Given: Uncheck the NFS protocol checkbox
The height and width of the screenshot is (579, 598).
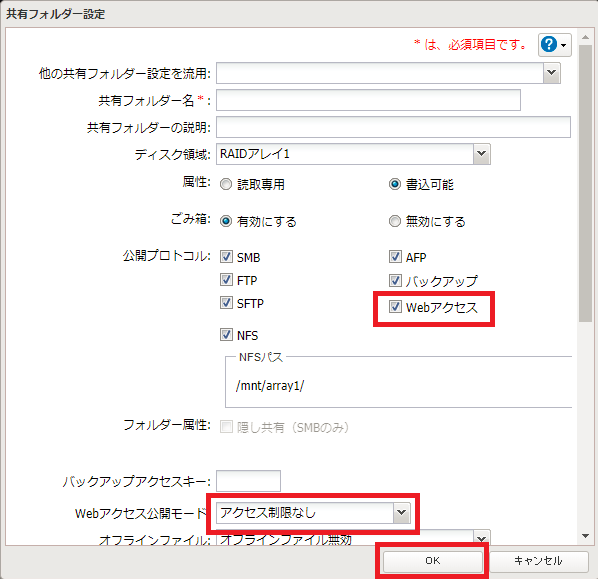Looking at the screenshot, I should (x=226, y=335).
